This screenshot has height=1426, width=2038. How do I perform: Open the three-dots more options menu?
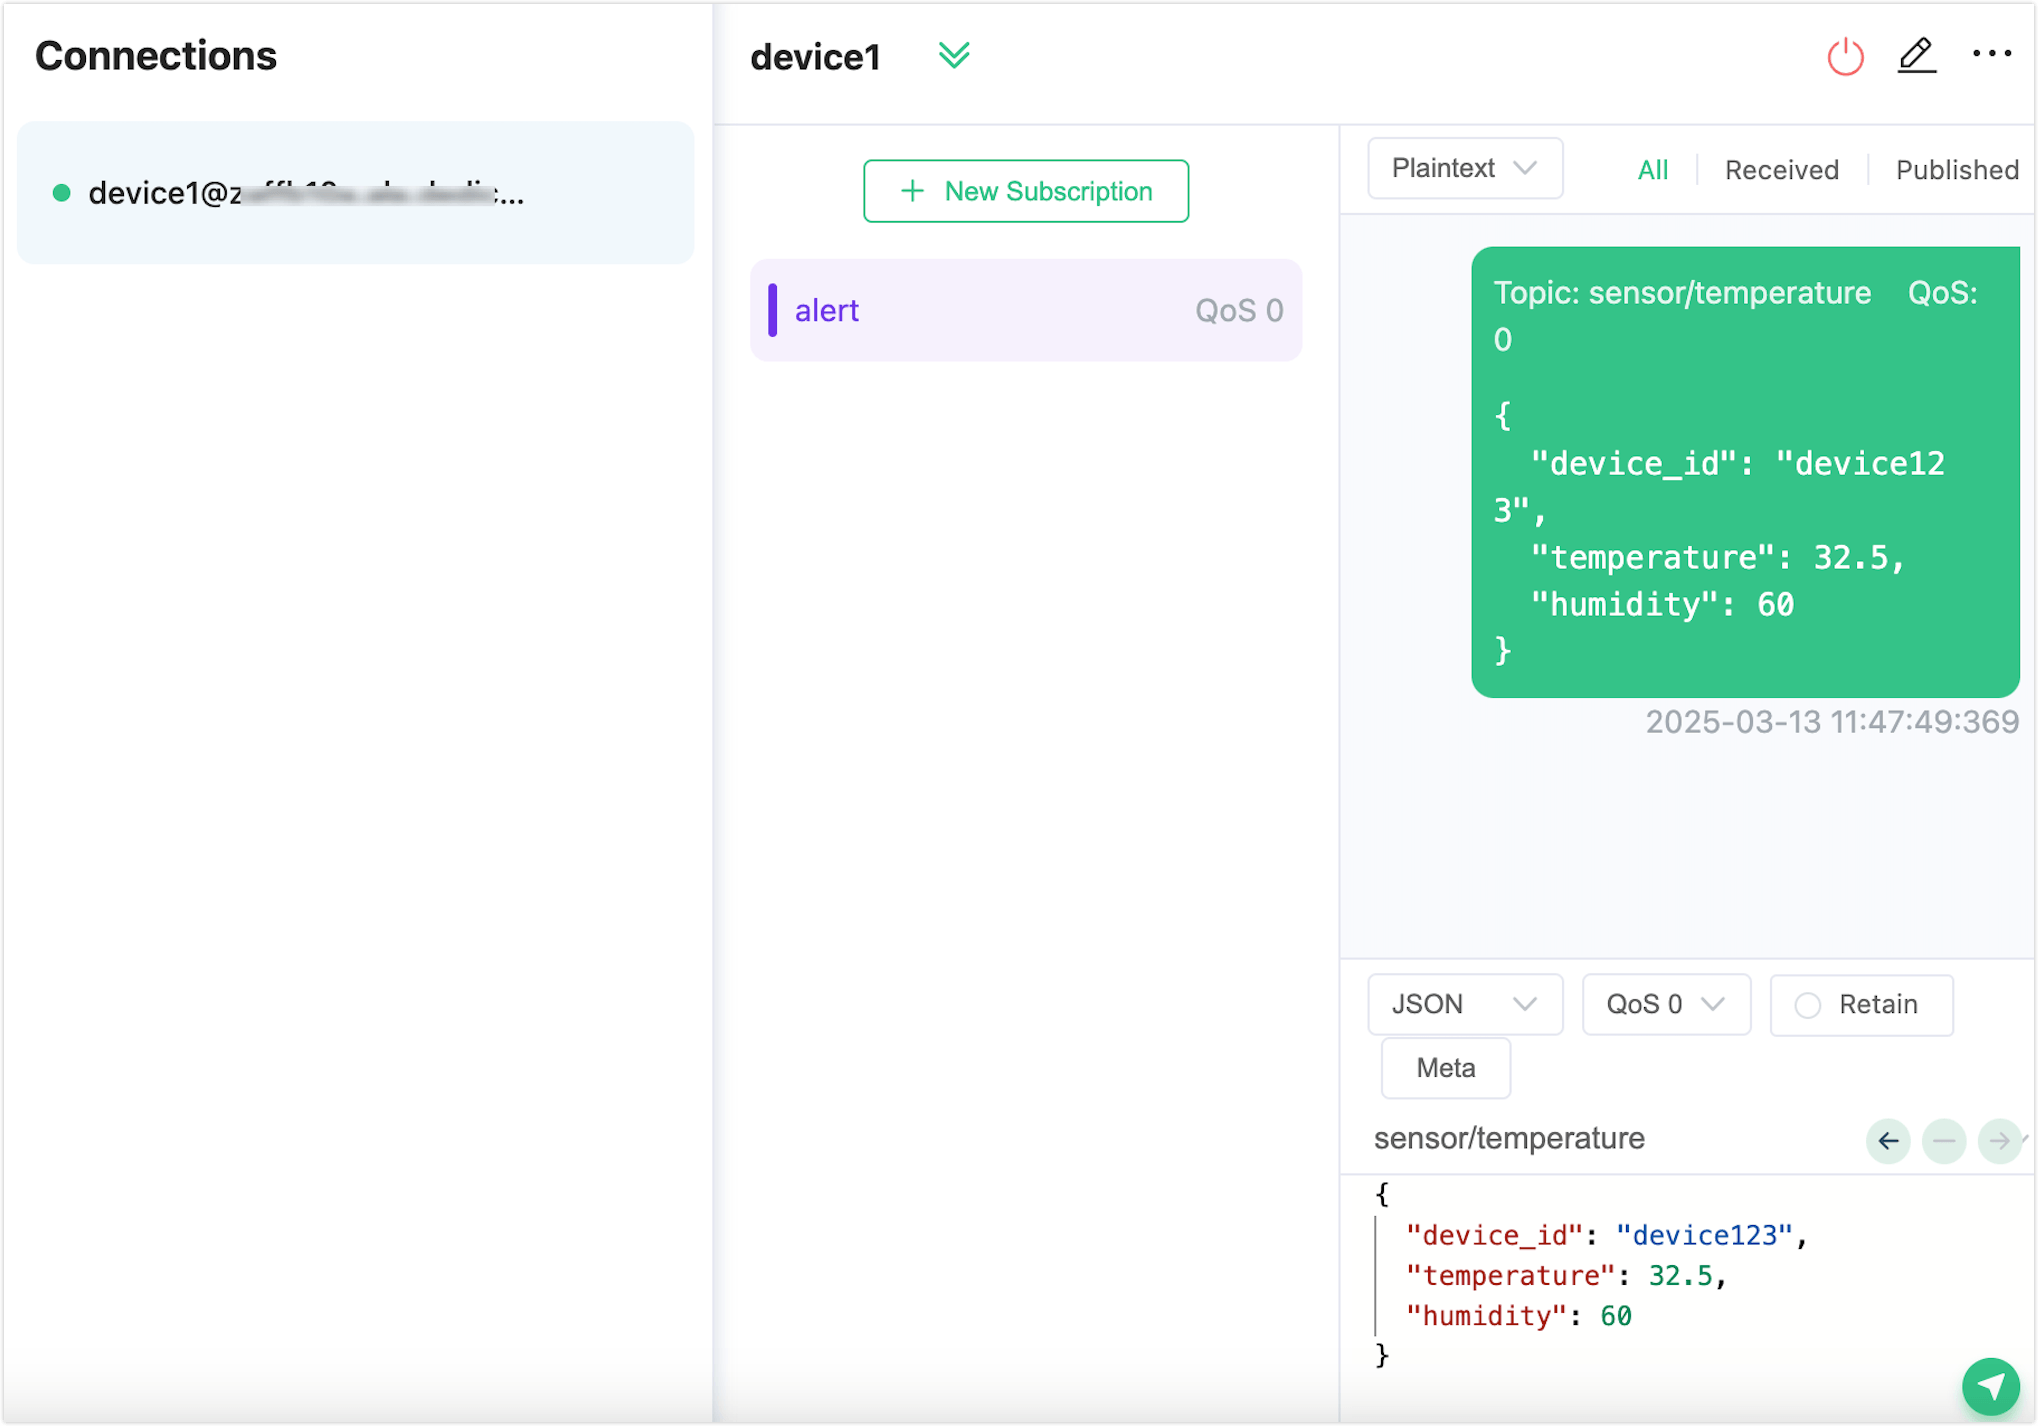[1991, 54]
